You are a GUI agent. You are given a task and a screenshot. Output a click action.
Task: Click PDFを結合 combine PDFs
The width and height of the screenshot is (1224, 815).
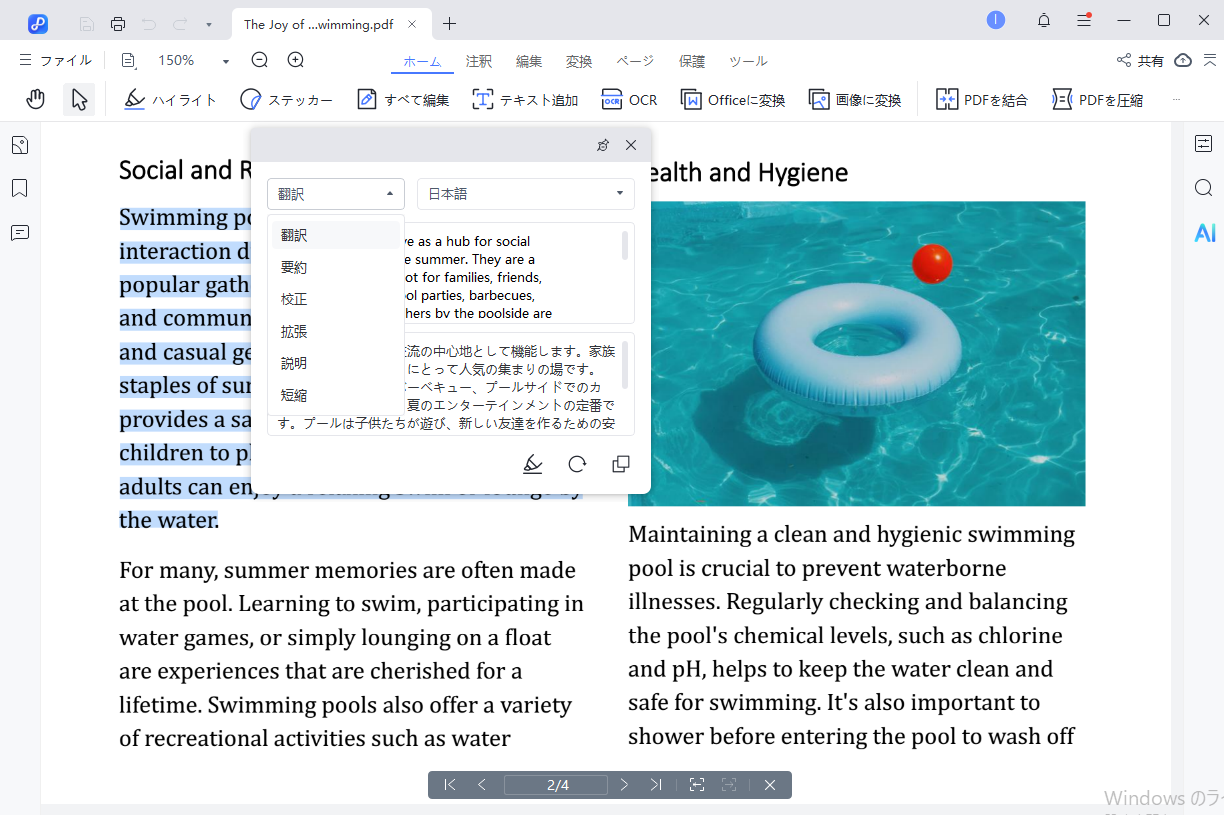click(981, 100)
